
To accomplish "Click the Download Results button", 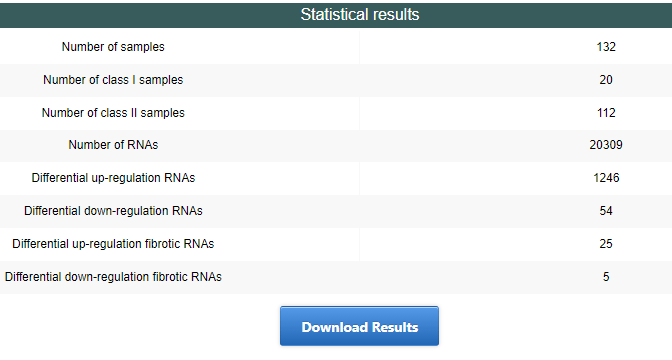I will (x=359, y=326).
